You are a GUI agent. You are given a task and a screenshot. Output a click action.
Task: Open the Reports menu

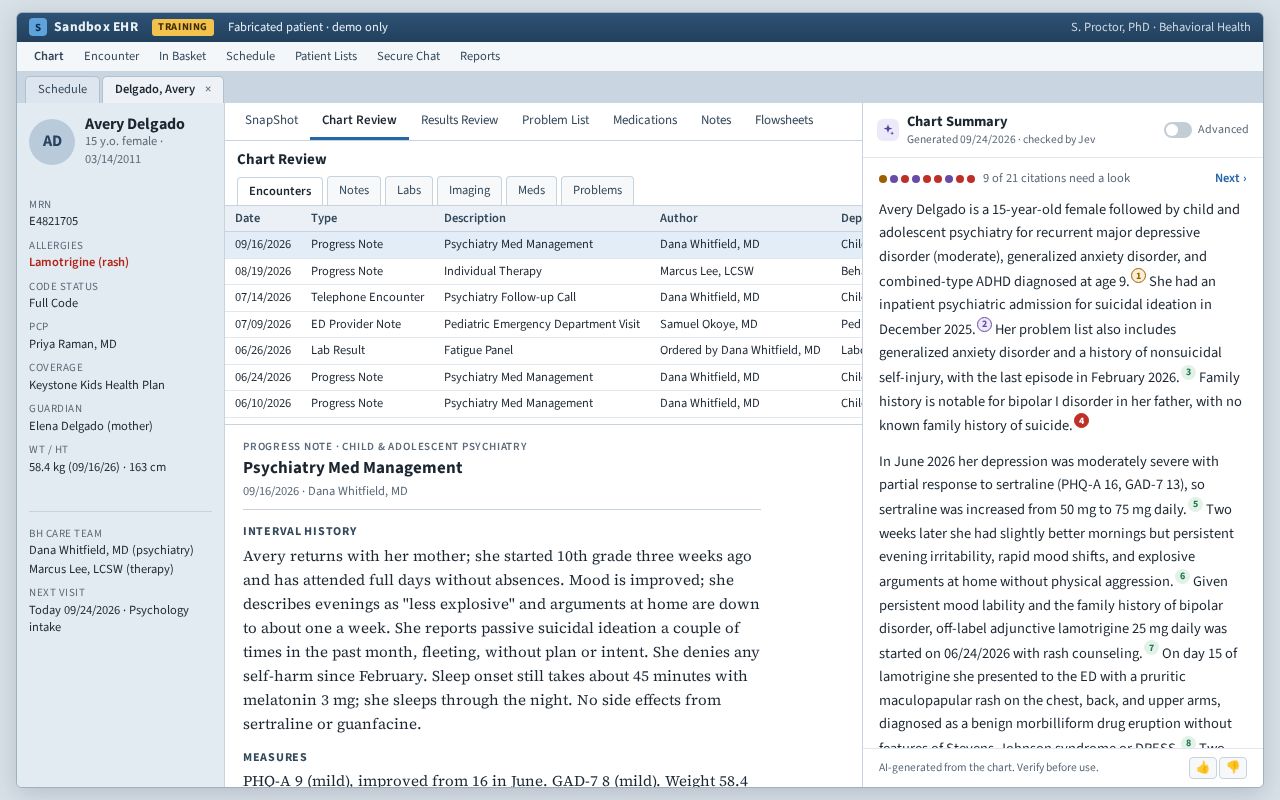click(x=480, y=56)
